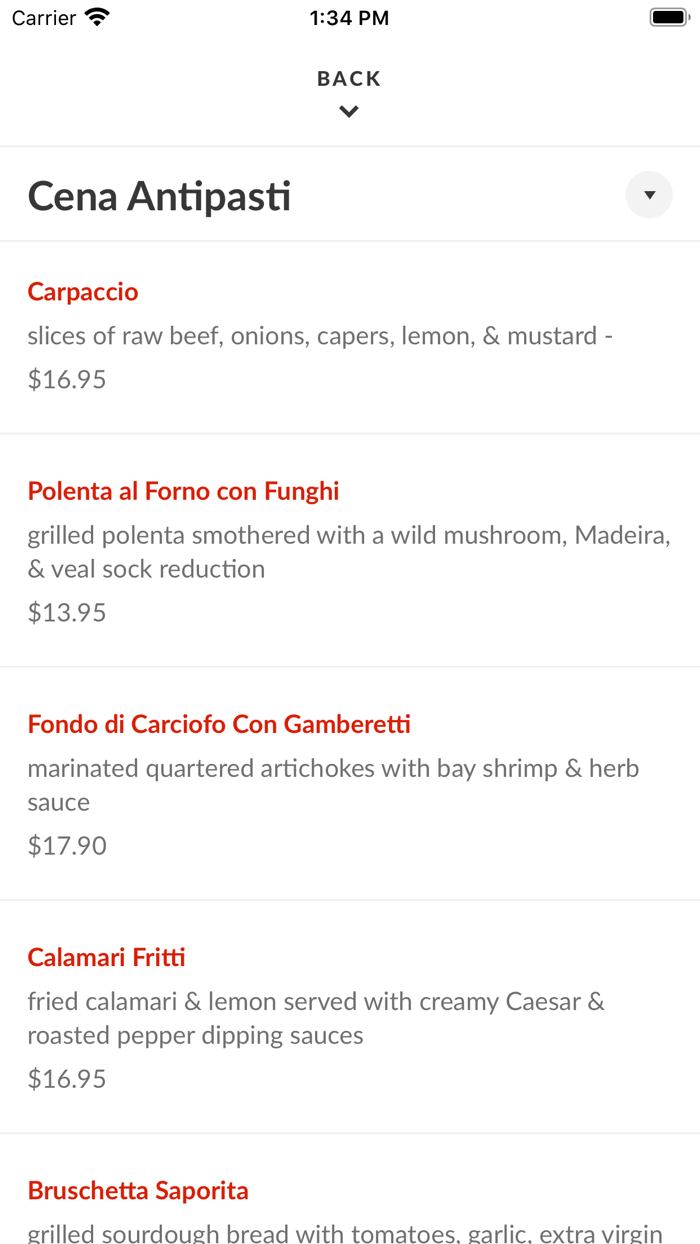The width and height of the screenshot is (700, 1244).
Task: Tap the Wi-Fi icon in status bar
Action: click(95, 16)
